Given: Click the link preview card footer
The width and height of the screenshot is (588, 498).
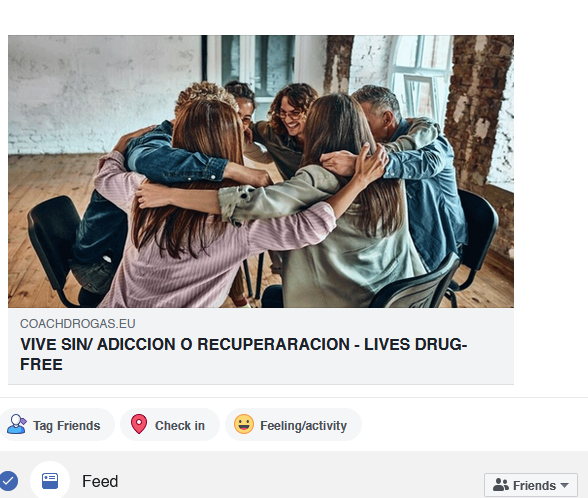Looking at the screenshot, I should [x=261, y=346].
